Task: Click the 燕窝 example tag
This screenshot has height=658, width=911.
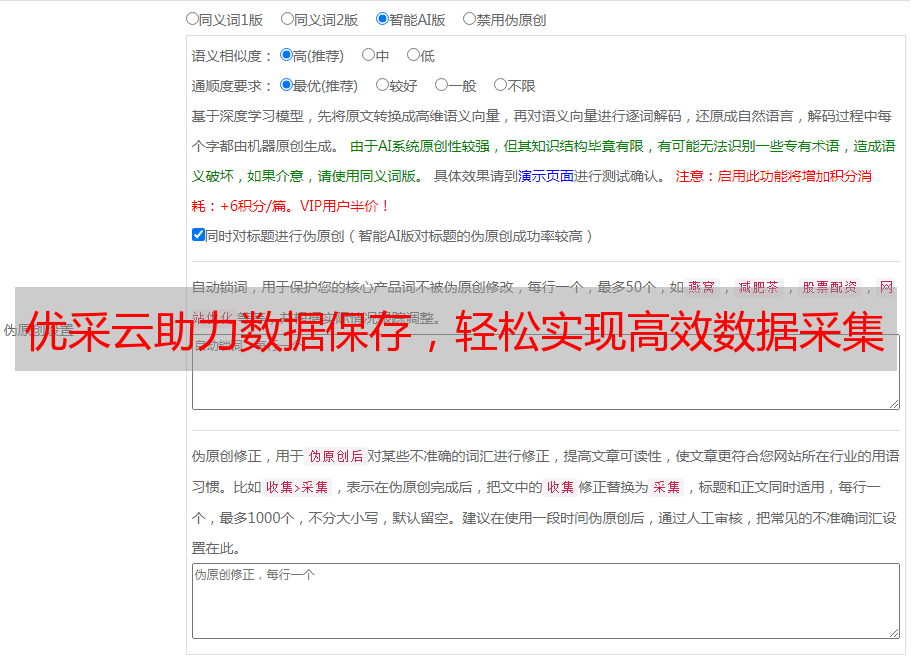Action: (x=702, y=287)
